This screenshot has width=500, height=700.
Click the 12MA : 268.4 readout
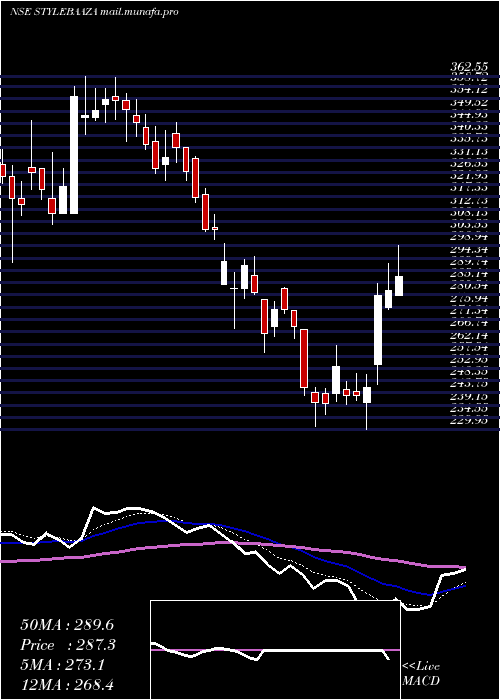point(69,685)
